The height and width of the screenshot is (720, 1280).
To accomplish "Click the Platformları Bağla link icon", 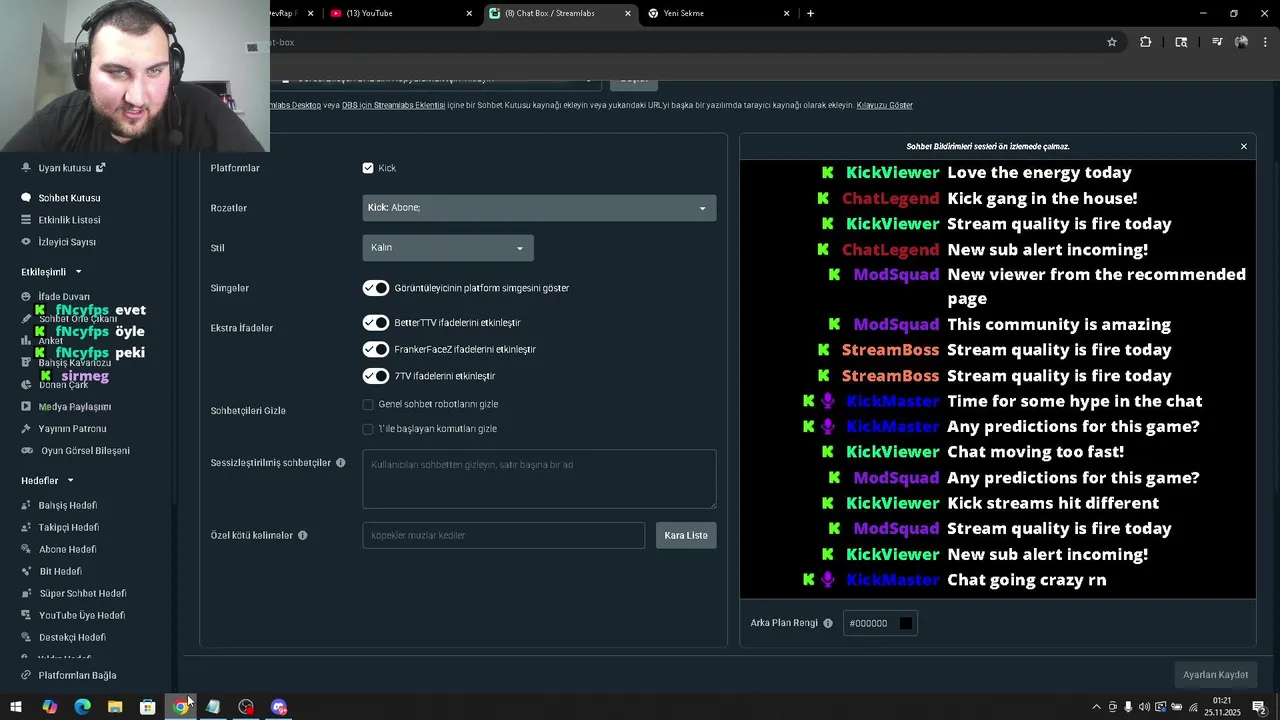I will click(26, 675).
